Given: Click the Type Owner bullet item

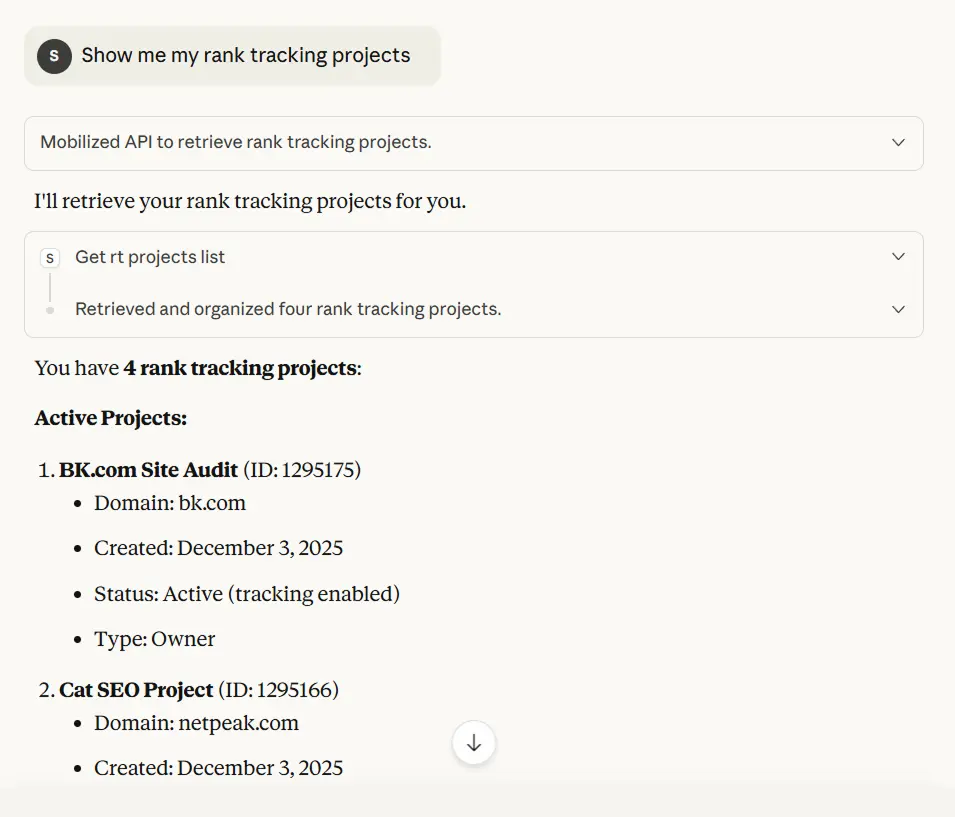Looking at the screenshot, I should click(x=154, y=639).
